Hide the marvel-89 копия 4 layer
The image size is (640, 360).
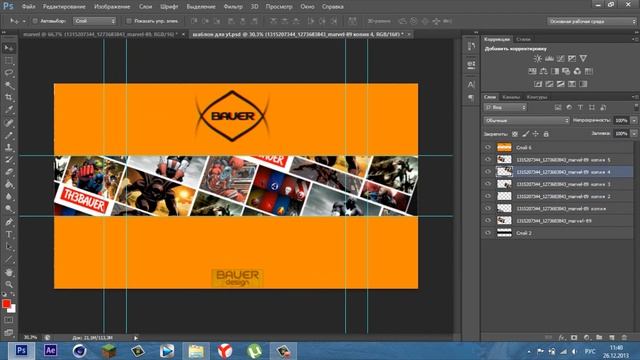(488, 172)
